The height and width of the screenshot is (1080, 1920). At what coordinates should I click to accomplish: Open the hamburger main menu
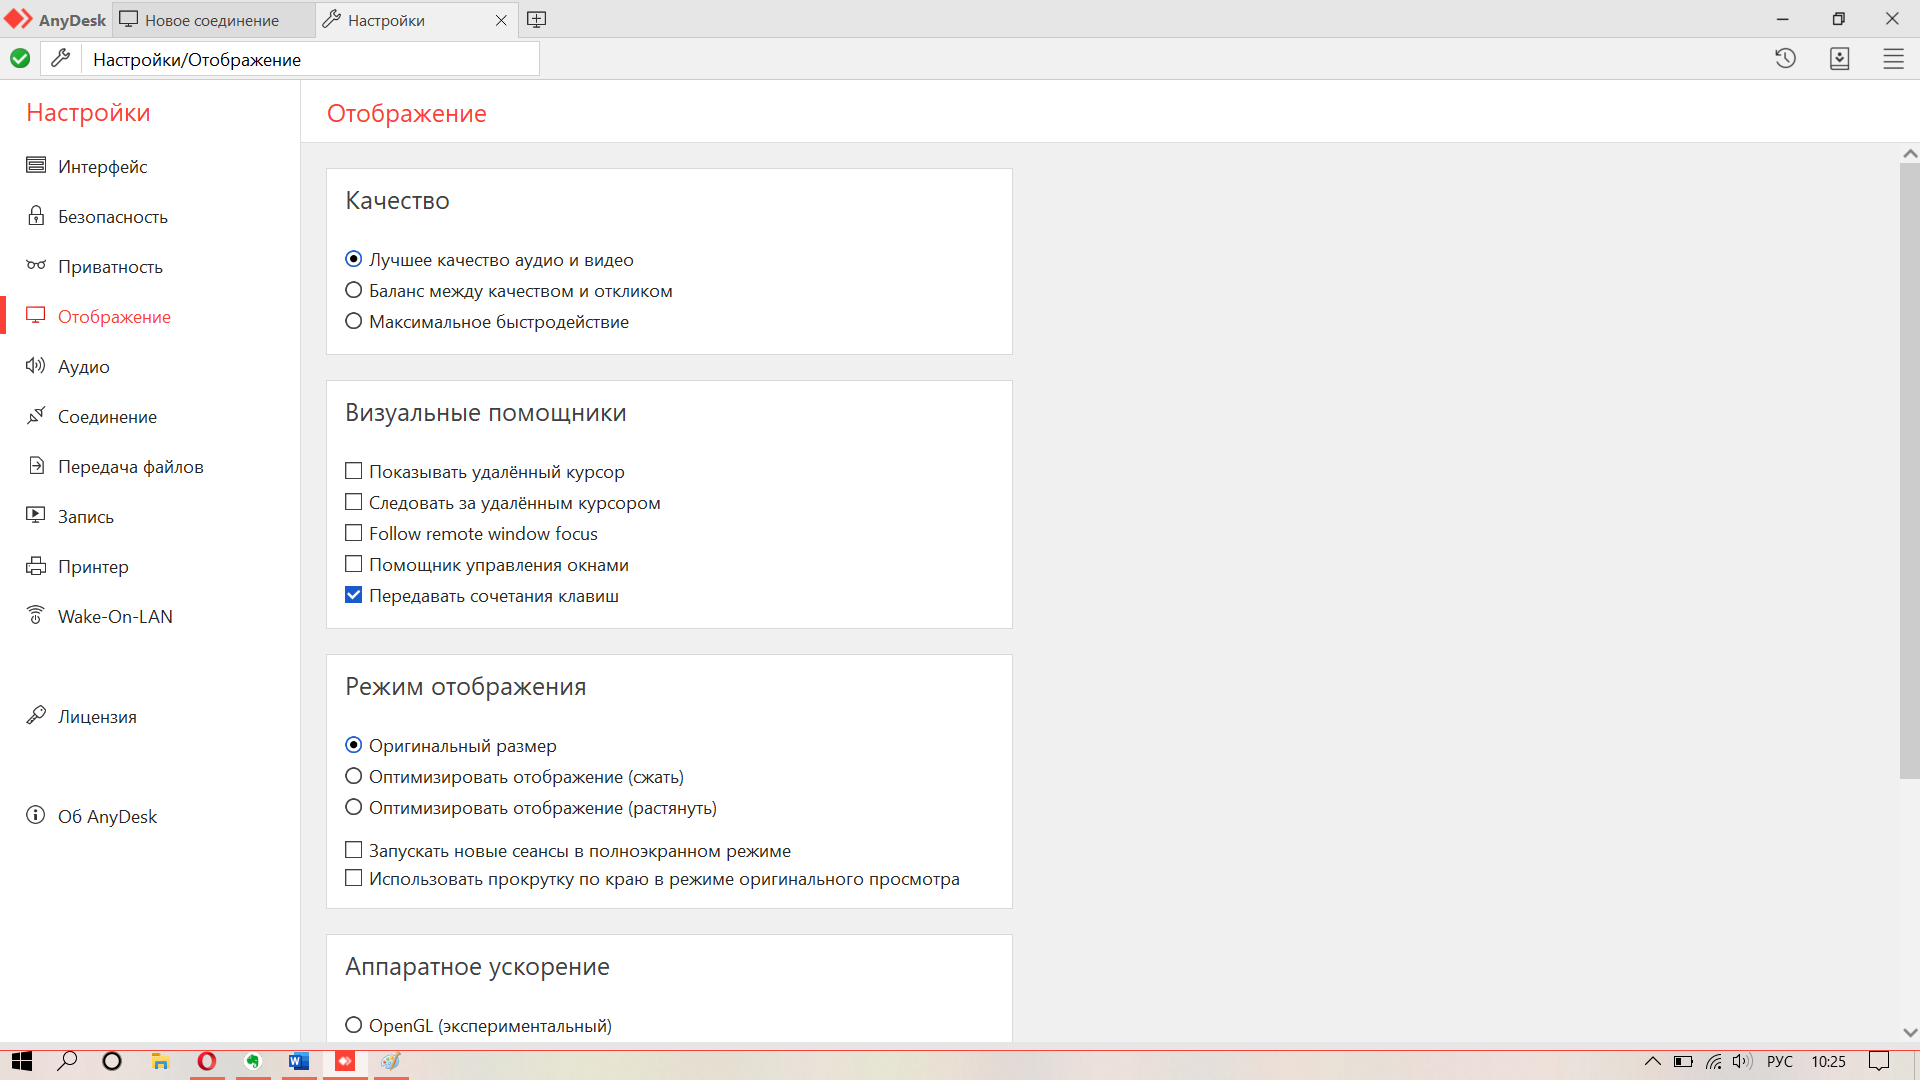point(1893,59)
